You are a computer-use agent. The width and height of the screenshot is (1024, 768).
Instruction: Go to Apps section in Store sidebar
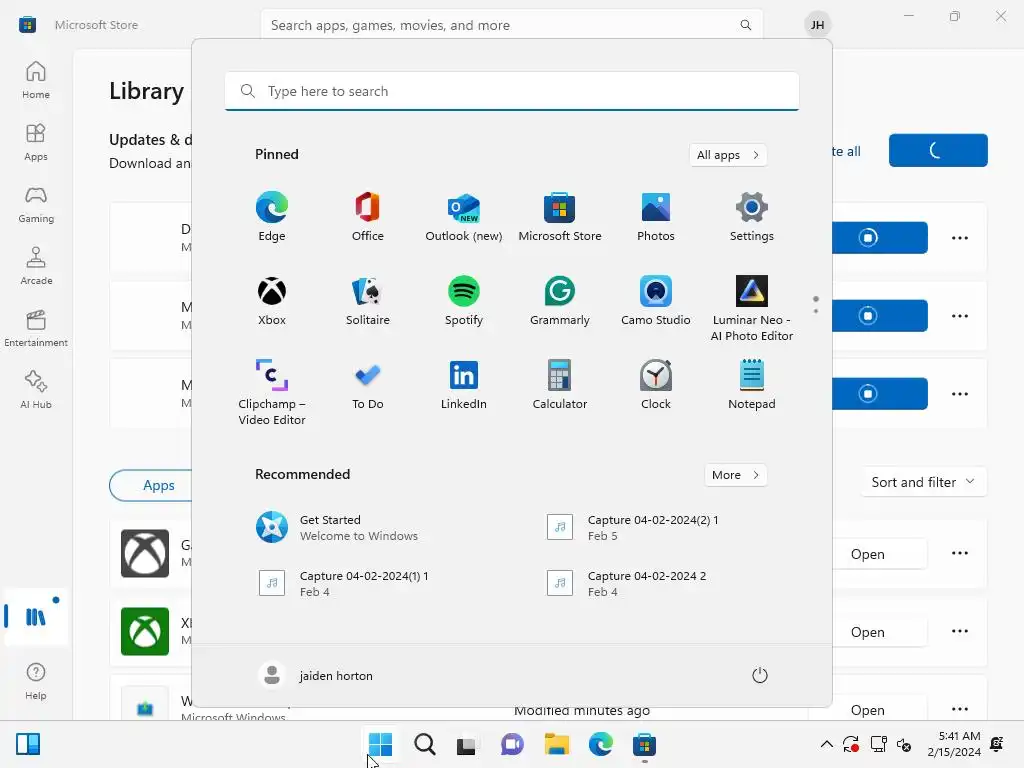coord(36,142)
